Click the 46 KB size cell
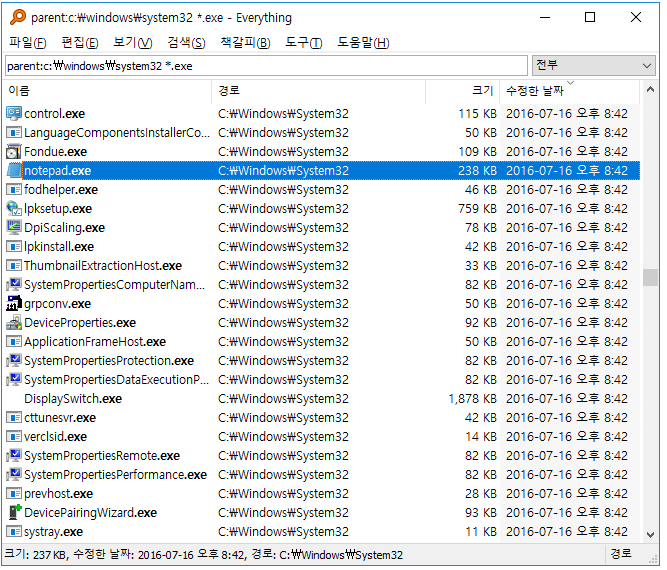This screenshot has width=667, height=570. pyautogui.click(x=481, y=190)
